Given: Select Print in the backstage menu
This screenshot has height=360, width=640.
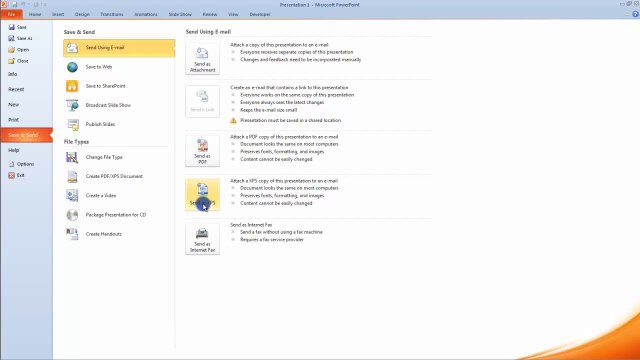Looking at the screenshot, I should coord(13,120).
